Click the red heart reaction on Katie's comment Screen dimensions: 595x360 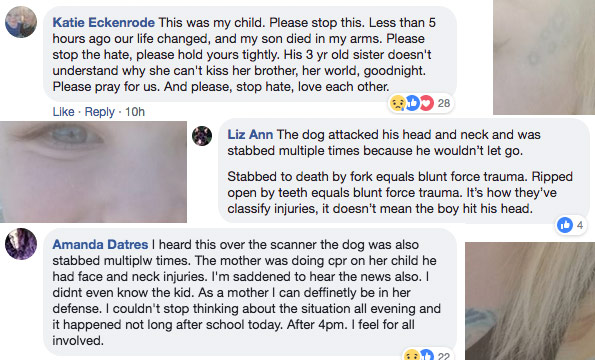click(427, 103)
